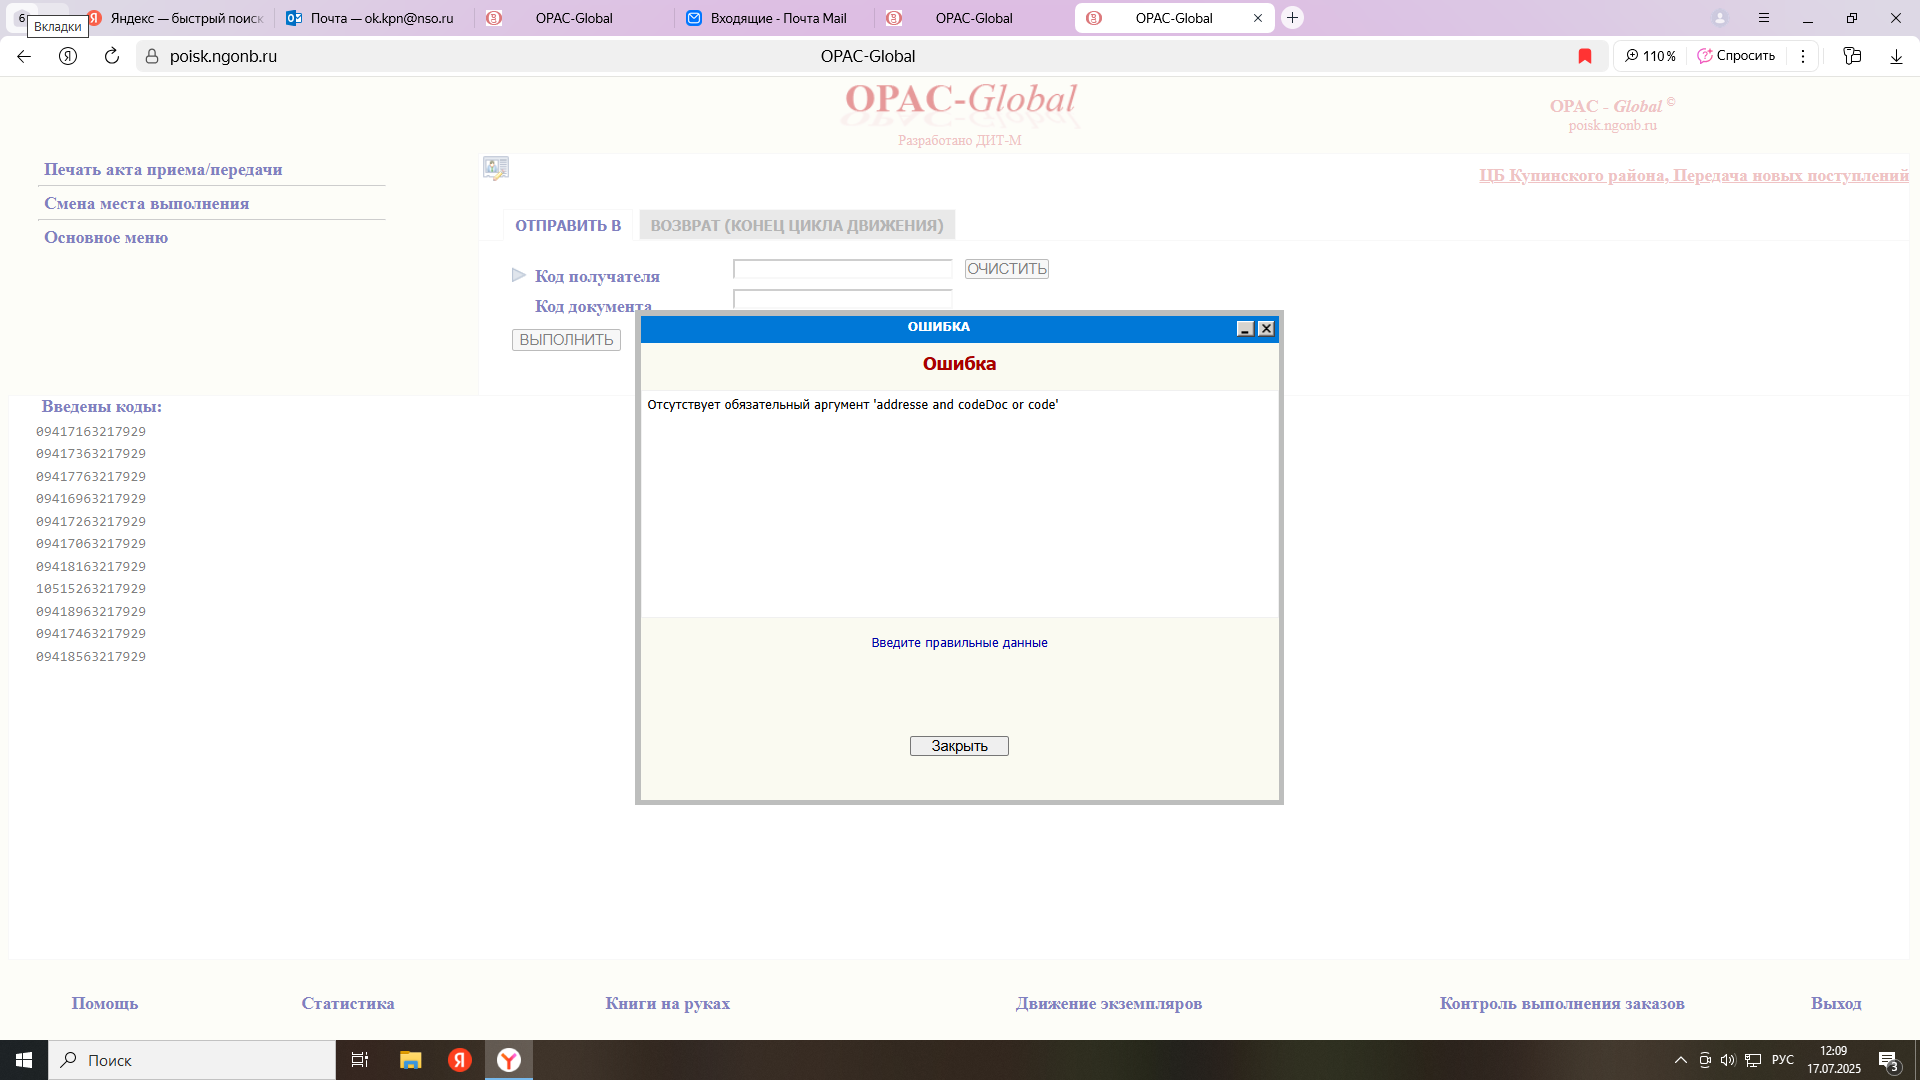1920x1080 pixels.
Task: Open the Движение экземпляров footer link
Action: point(1108,1003)
